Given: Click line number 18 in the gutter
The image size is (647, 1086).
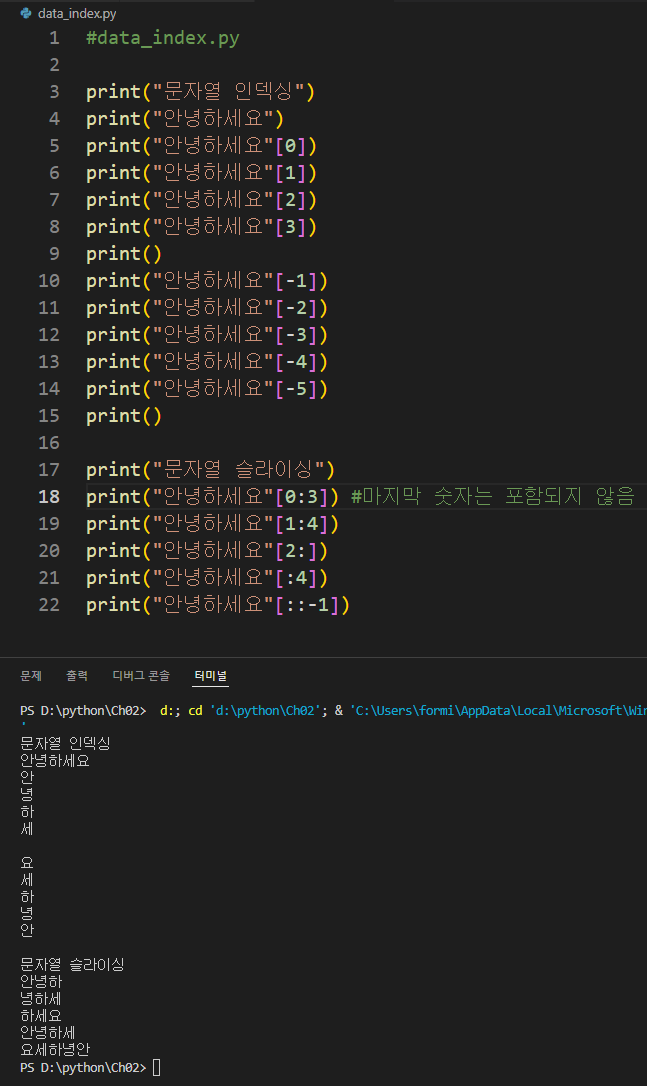Looking at the screenshot, I should tap(49, 497).
